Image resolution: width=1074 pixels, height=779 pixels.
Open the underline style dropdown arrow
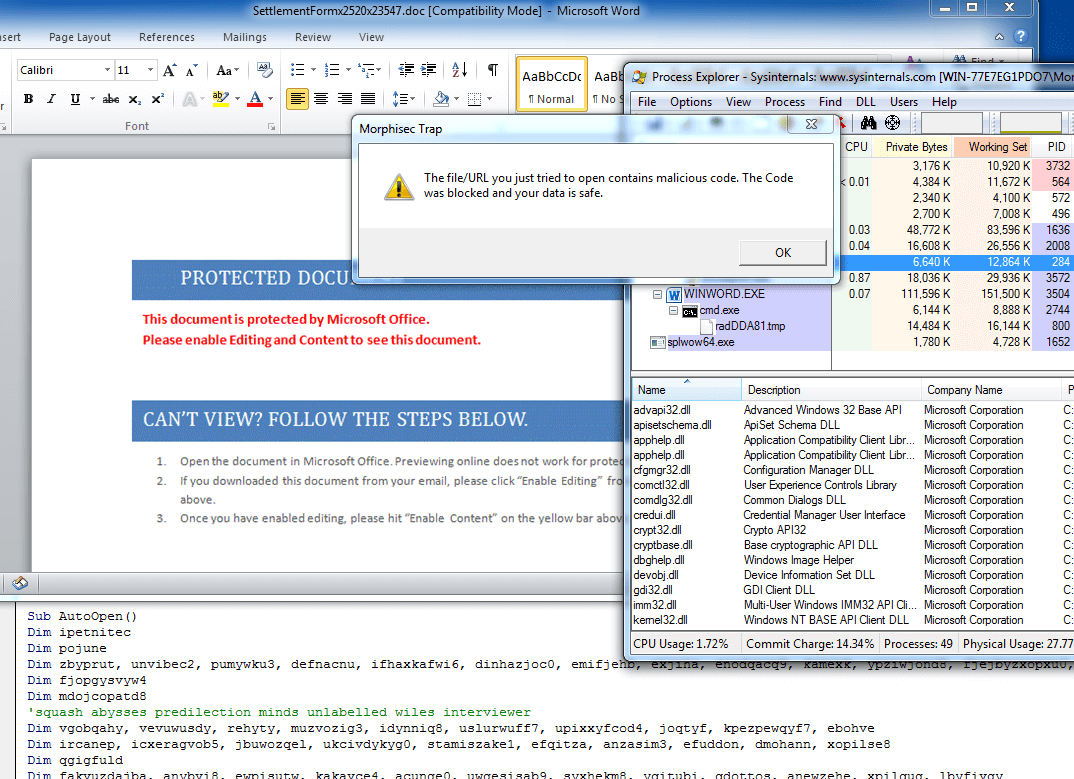pos(92,99)
